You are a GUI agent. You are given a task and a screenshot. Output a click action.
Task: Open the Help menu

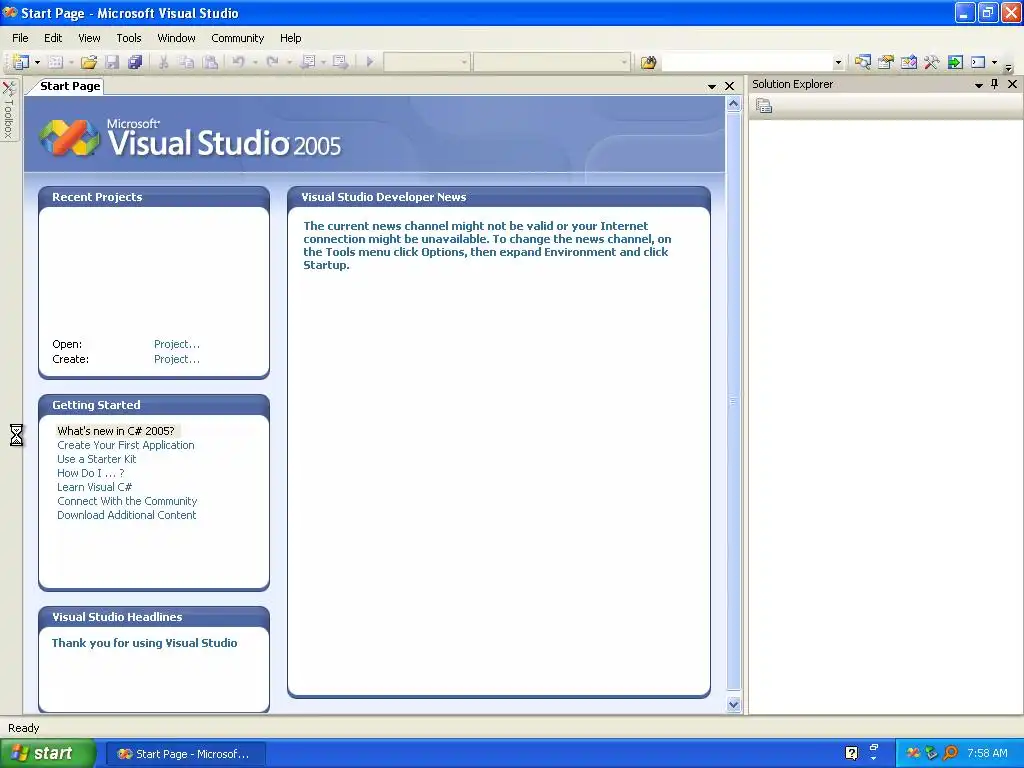tap(291, 38)
